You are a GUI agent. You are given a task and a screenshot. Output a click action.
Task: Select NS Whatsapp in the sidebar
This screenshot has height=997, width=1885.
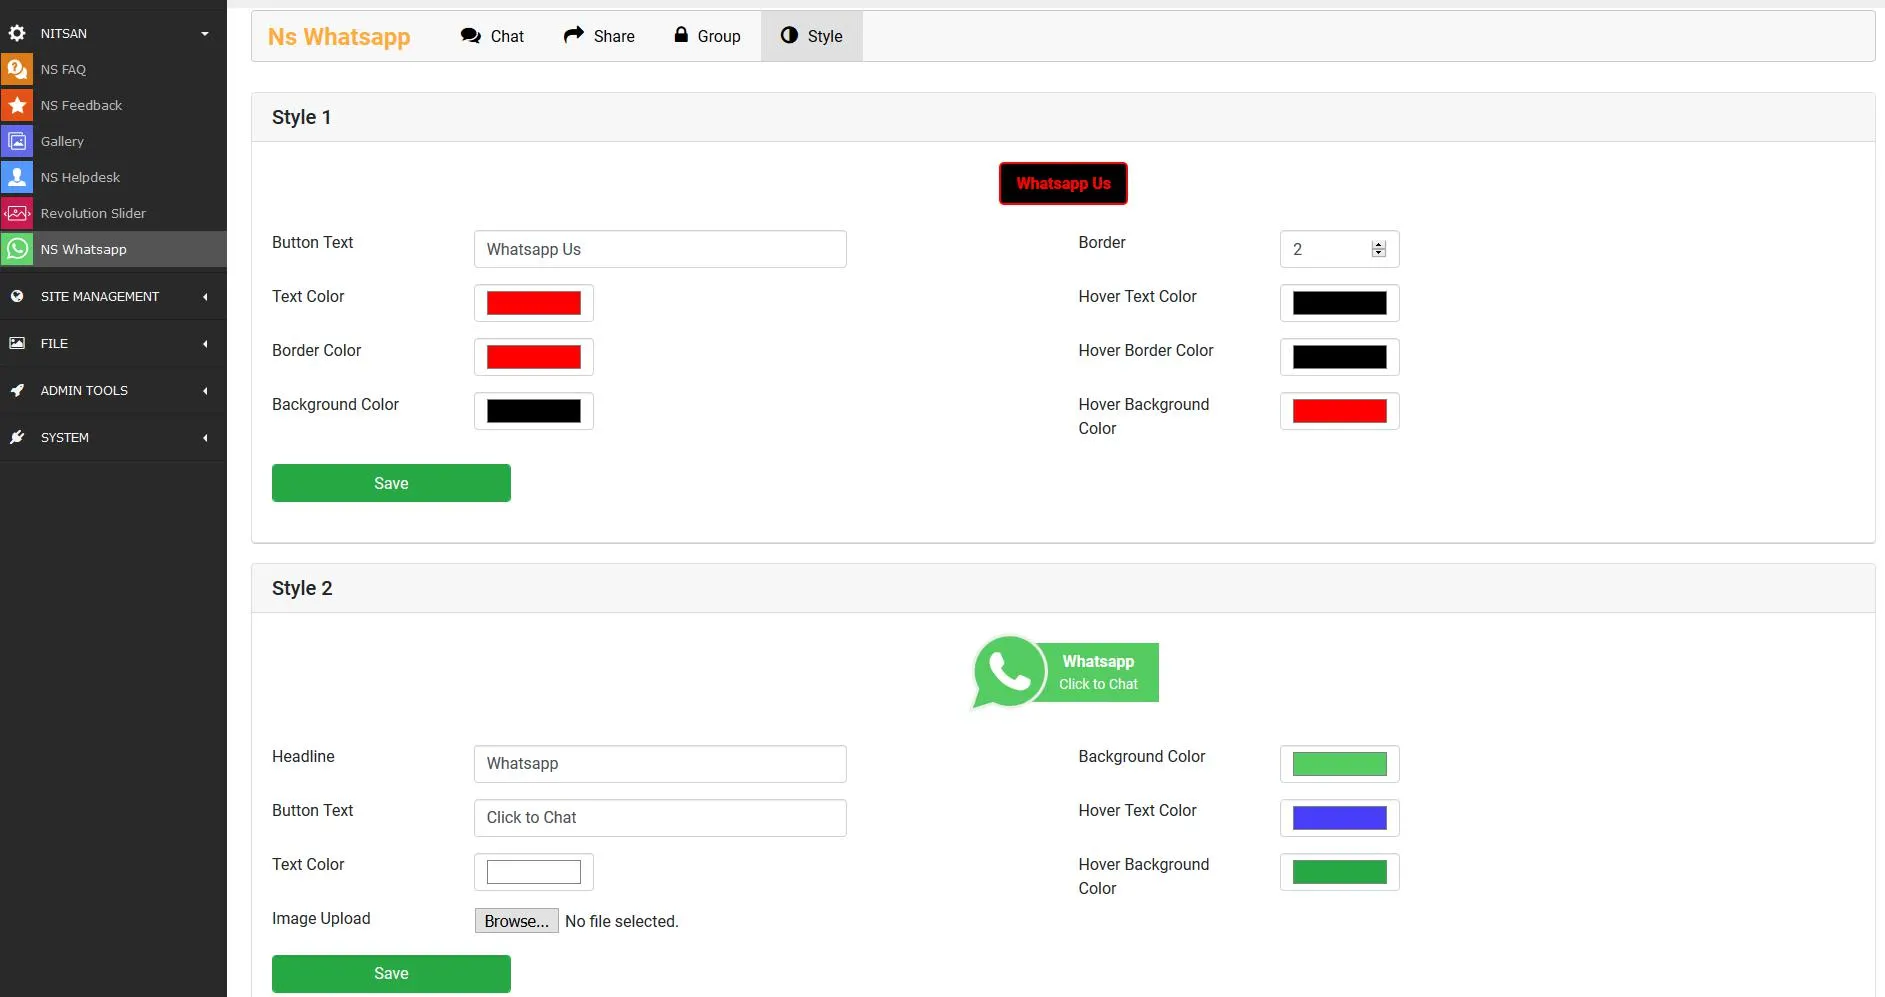tap(113, 249)
